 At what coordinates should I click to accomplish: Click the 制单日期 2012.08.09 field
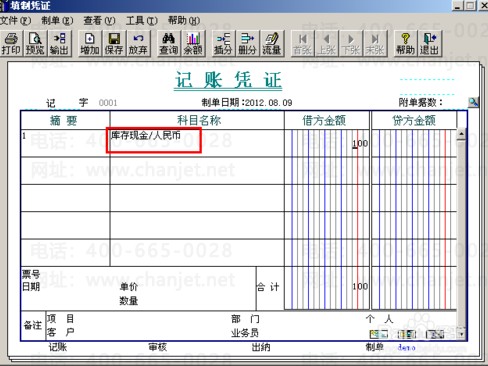247,102
